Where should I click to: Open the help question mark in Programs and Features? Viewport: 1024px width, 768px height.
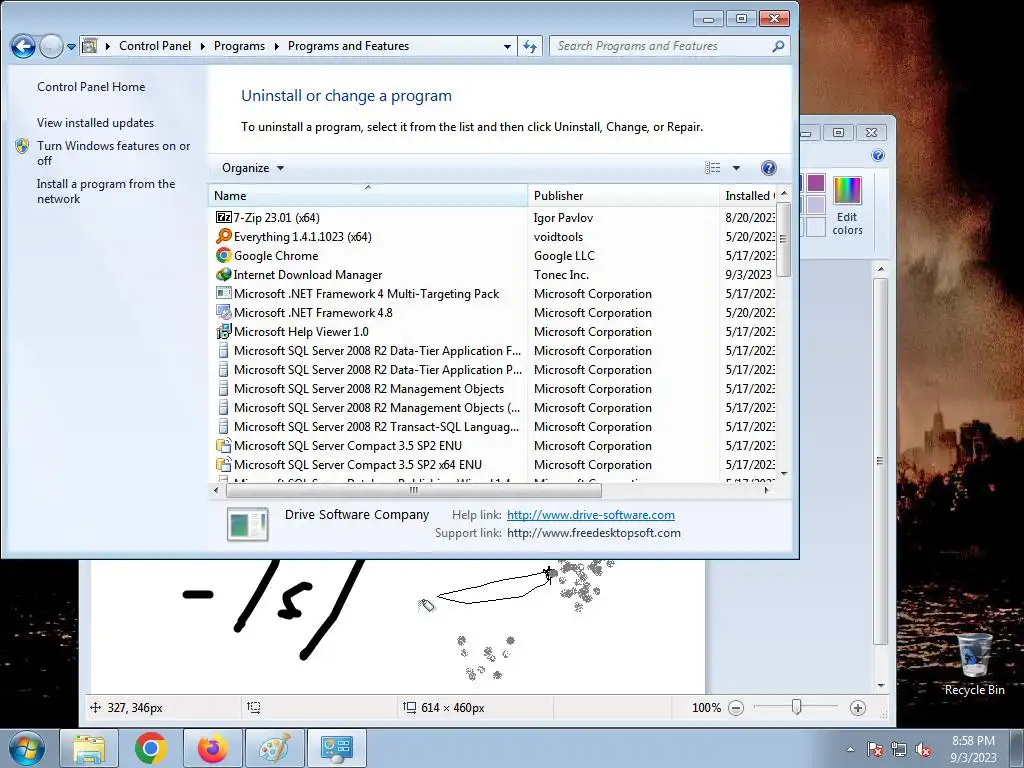coord(769,168)
